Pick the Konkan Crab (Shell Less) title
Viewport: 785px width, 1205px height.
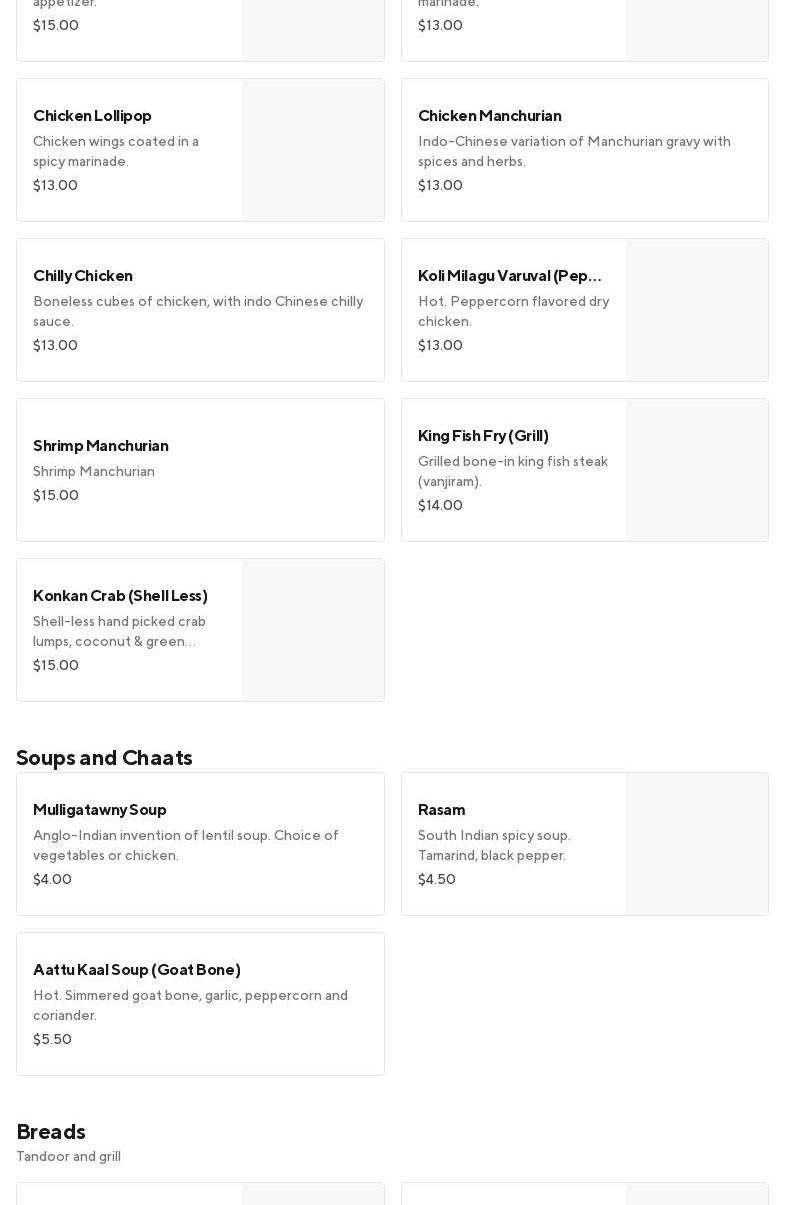(120, 596)
